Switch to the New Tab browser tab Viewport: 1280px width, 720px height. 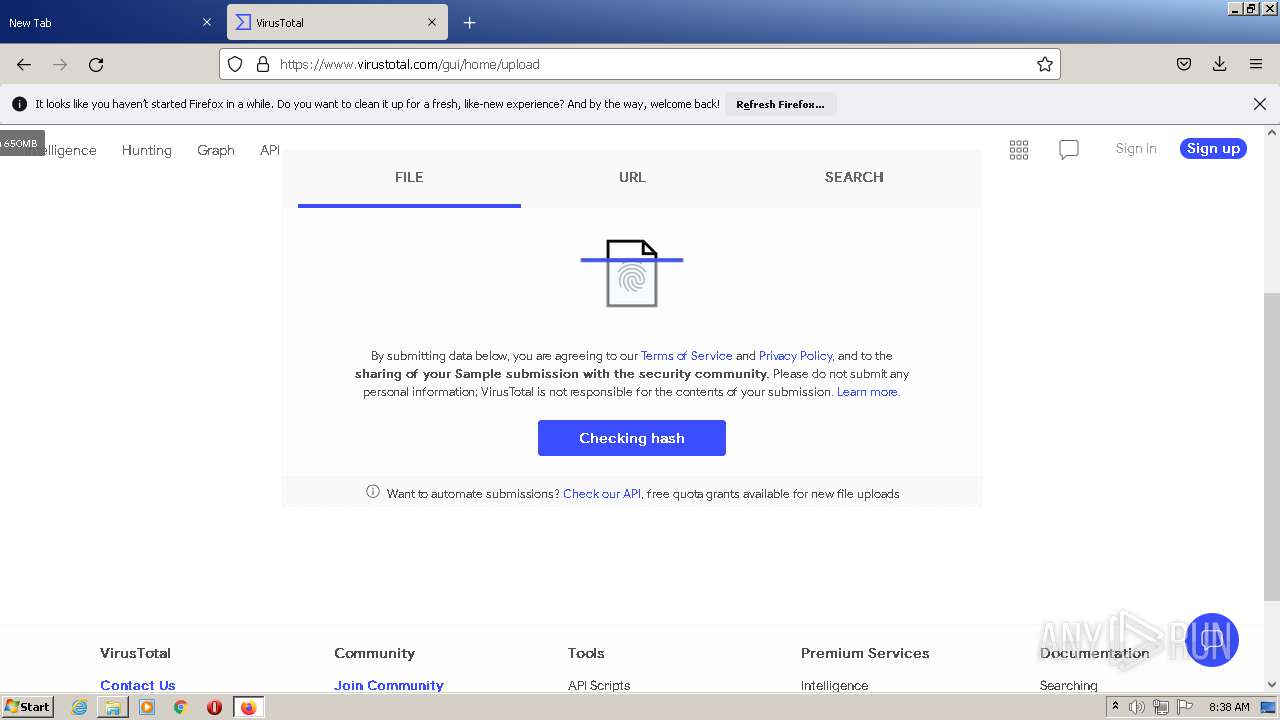[110, 22]
